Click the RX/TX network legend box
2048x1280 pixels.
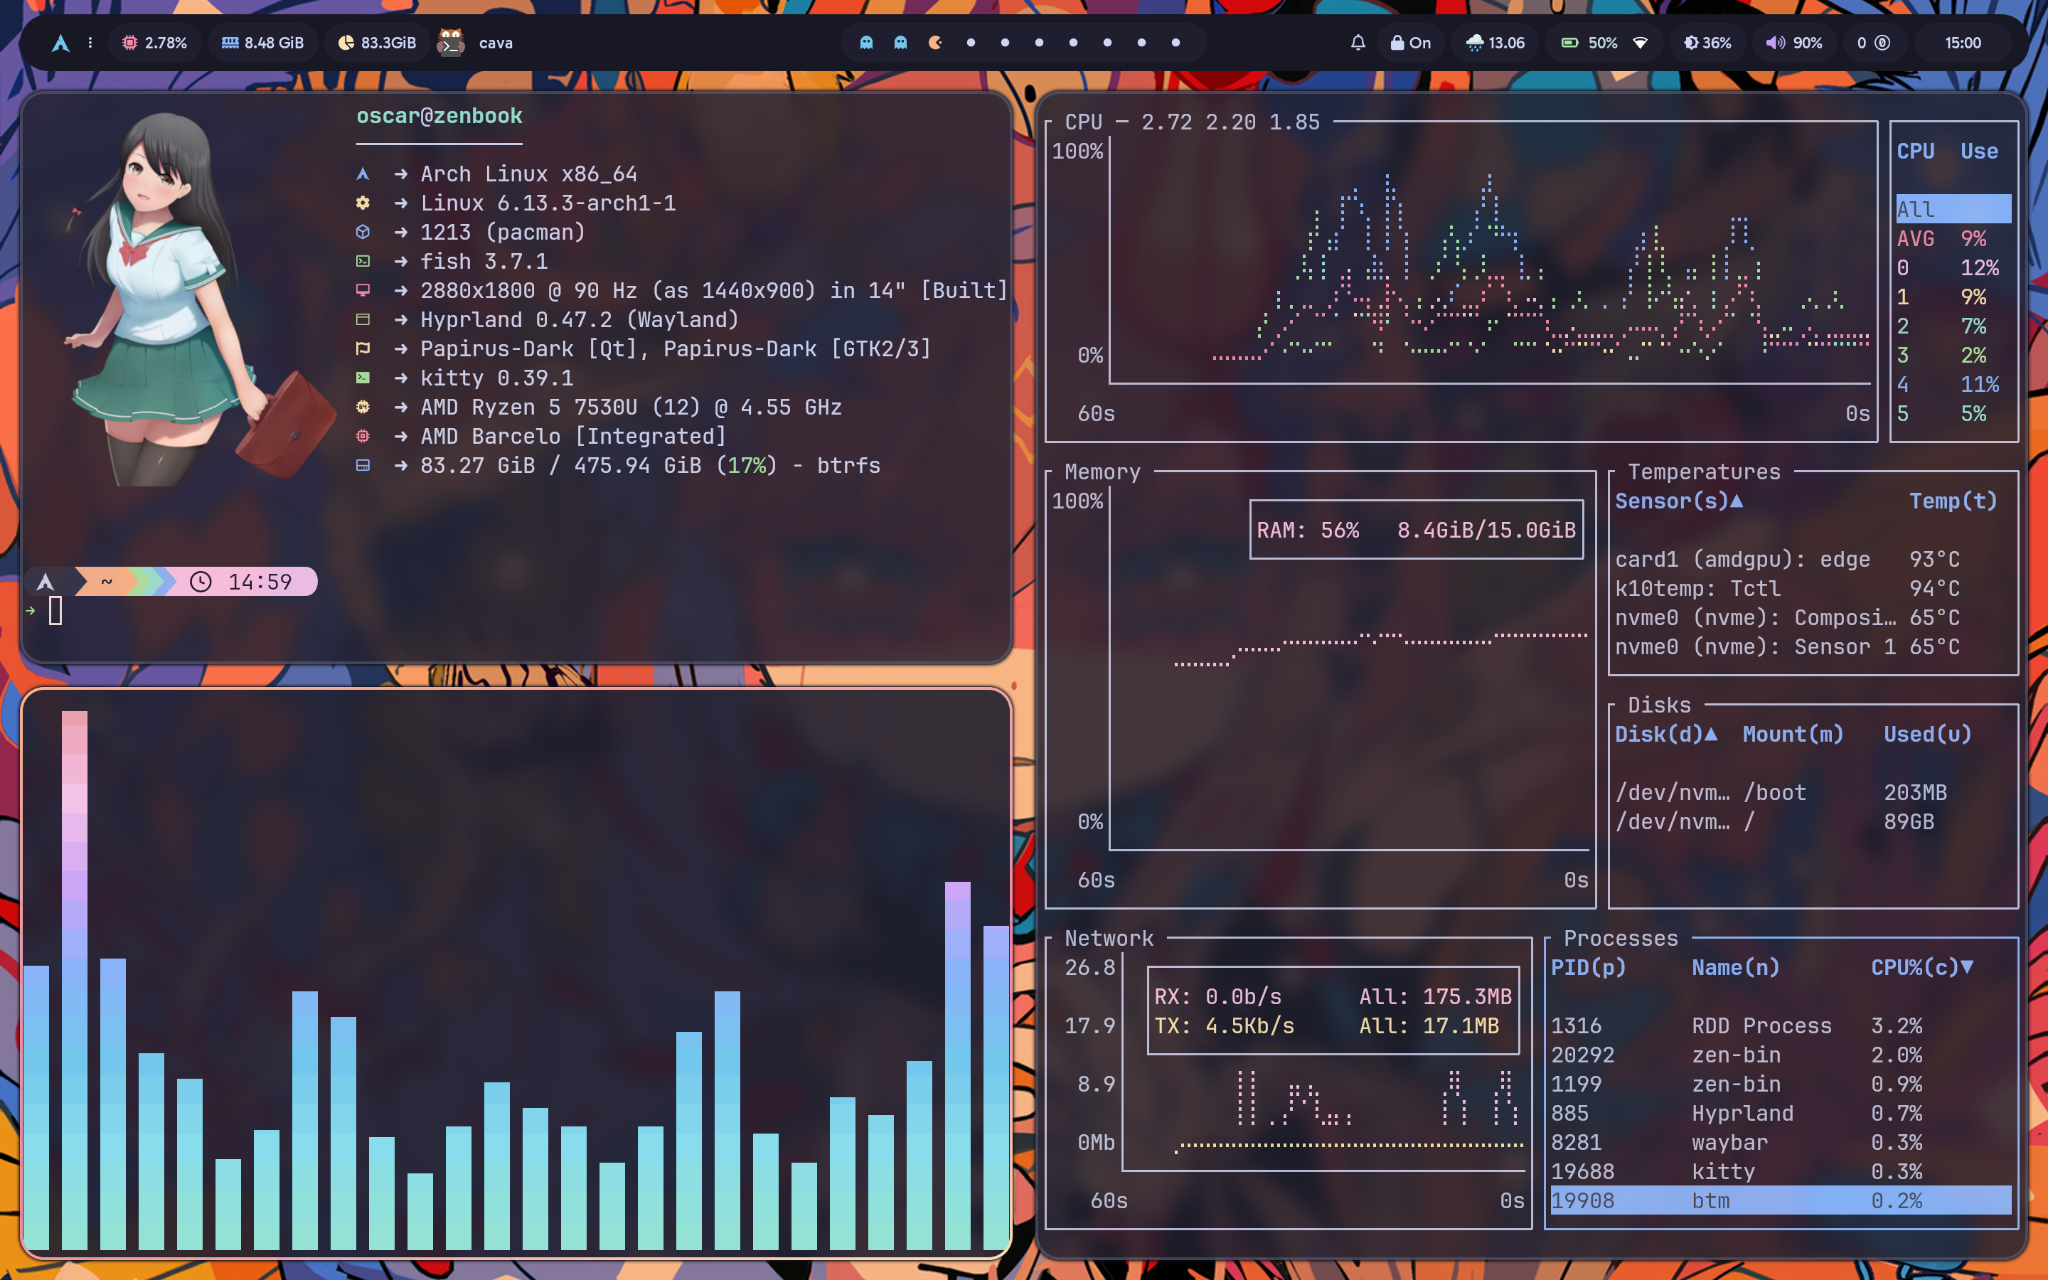click(x=1333, y=1011)
